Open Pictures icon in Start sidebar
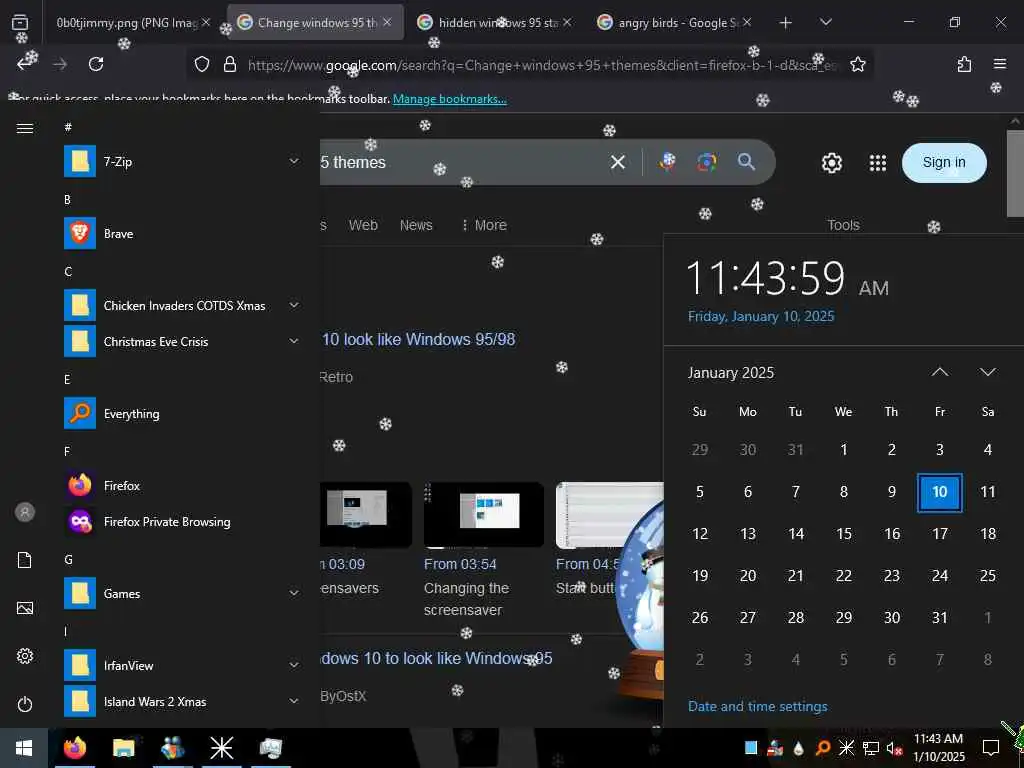The width and height of the screenshot is (1024, 768). tap(25, 608)
